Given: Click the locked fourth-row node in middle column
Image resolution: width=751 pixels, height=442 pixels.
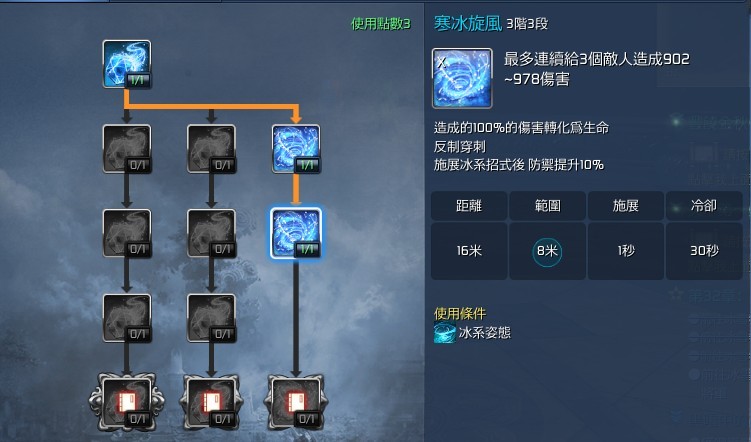Looking at the screenshot, I should (211, 318).
